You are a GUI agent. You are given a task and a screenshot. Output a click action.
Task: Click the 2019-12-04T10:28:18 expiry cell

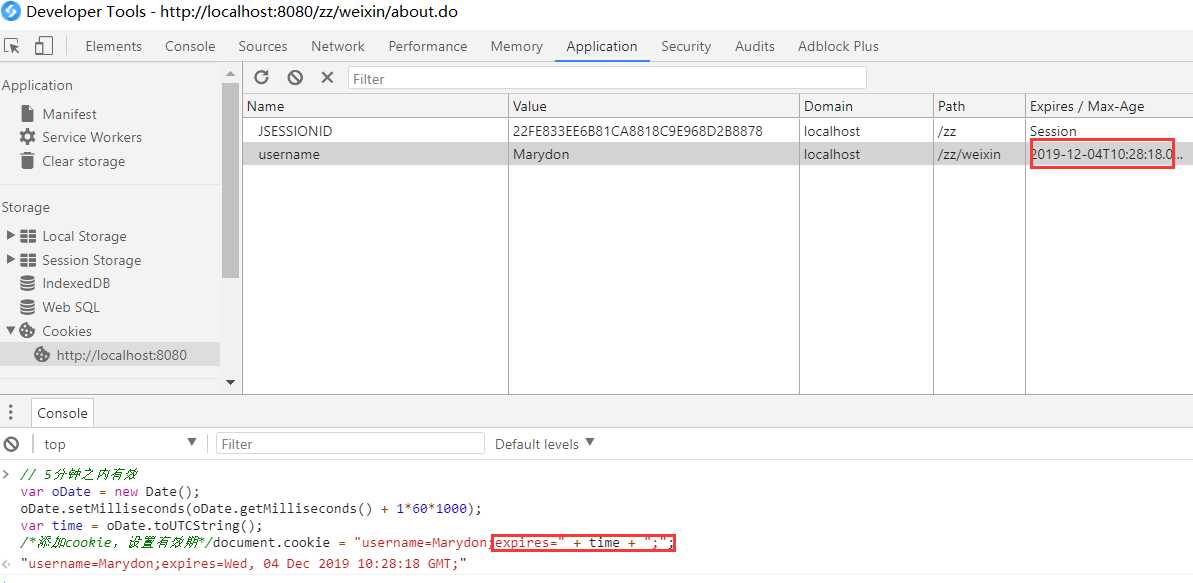(x=1109, y=155)
